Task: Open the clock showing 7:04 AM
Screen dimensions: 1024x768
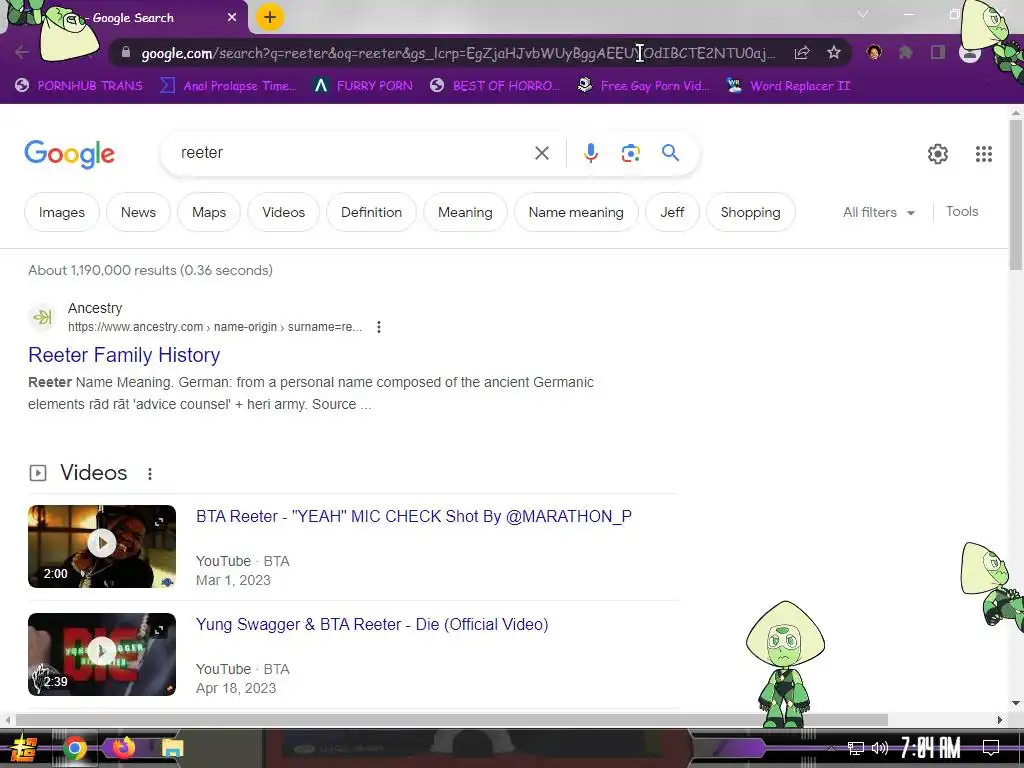Action: [931, 748]
